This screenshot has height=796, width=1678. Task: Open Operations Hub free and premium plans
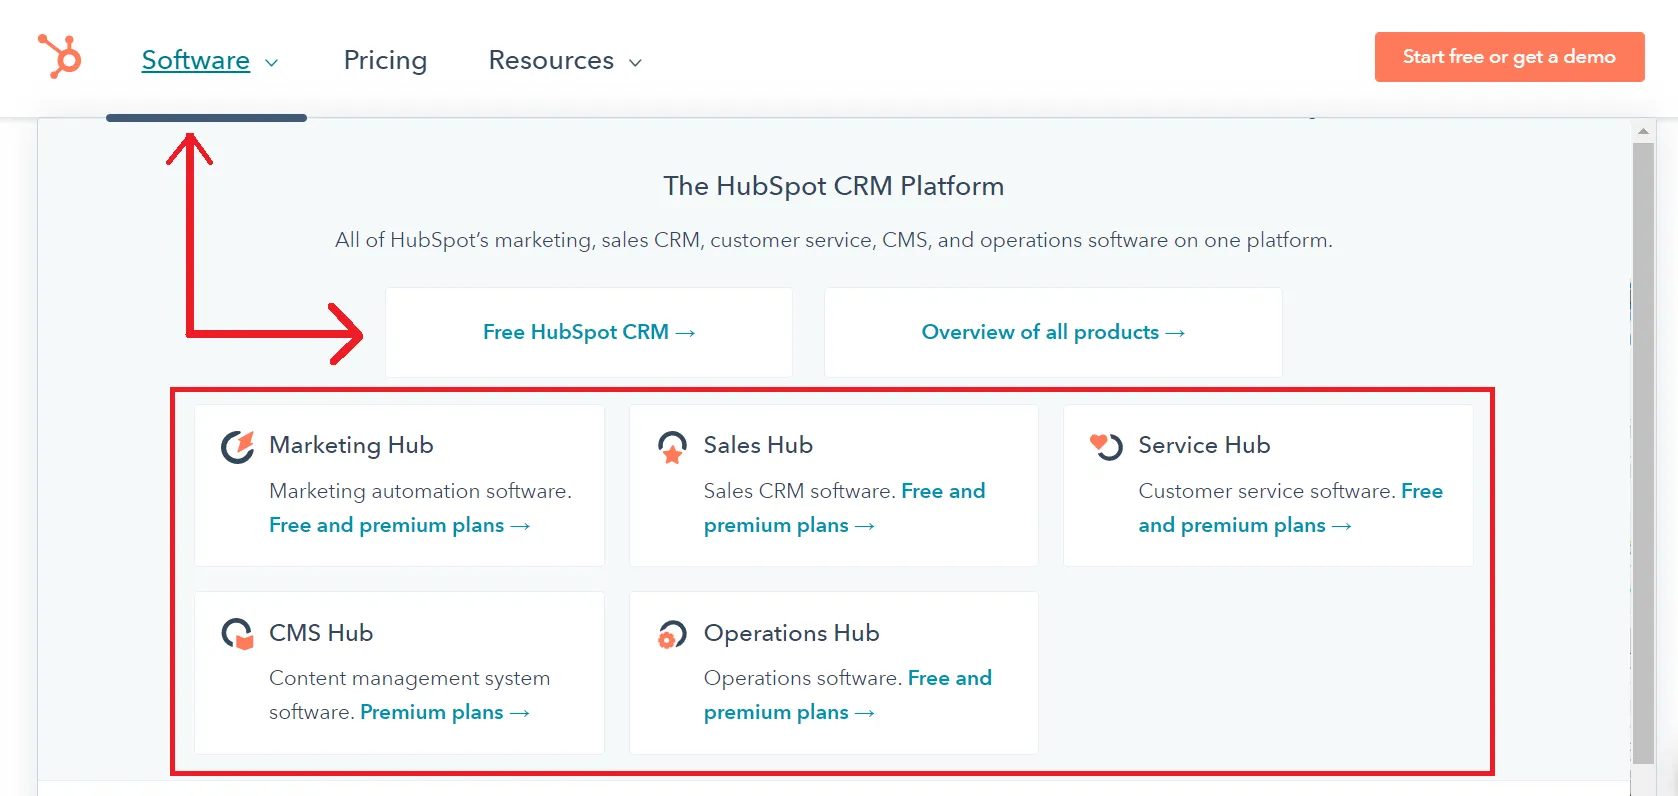point(788,712)
